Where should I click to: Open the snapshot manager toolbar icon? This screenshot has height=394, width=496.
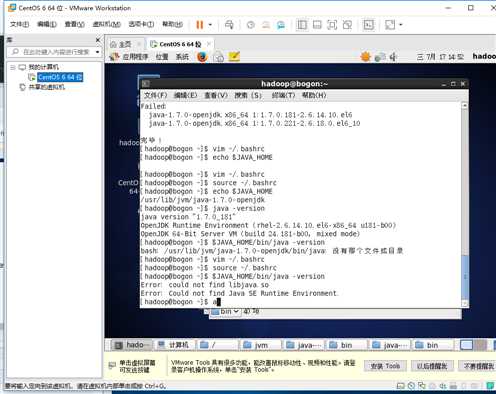pyautogui.click(x=281, y=25)
